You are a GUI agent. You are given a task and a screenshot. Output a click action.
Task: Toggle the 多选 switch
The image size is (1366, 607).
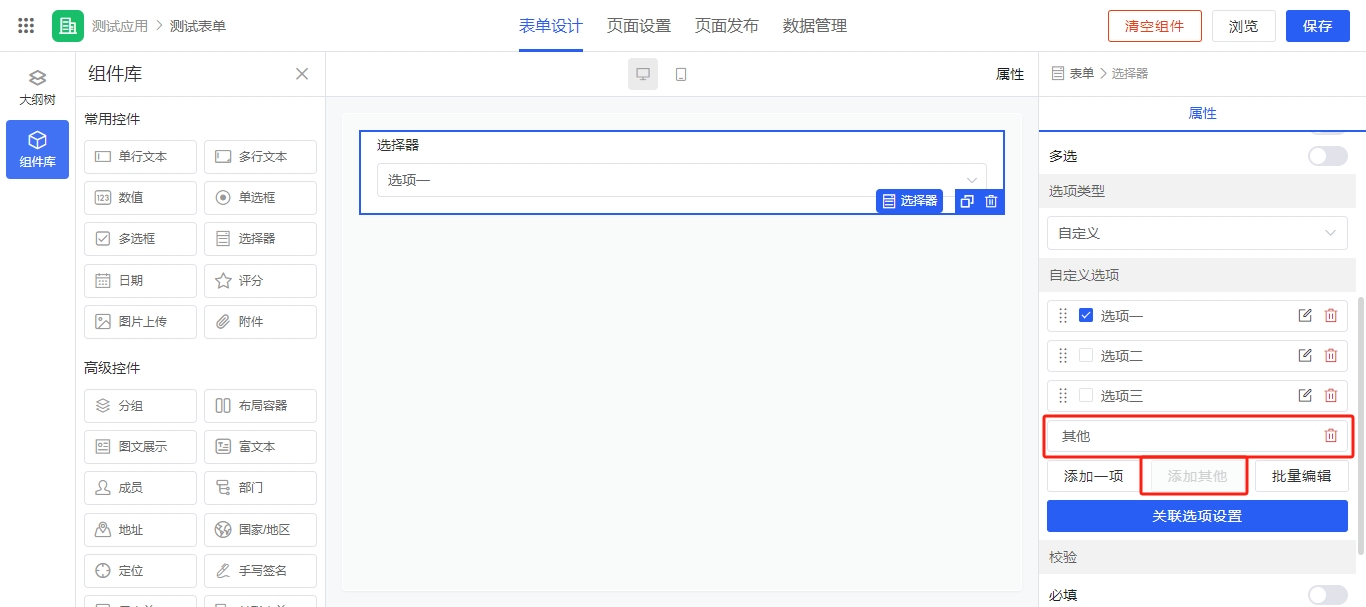(1327, 156)
